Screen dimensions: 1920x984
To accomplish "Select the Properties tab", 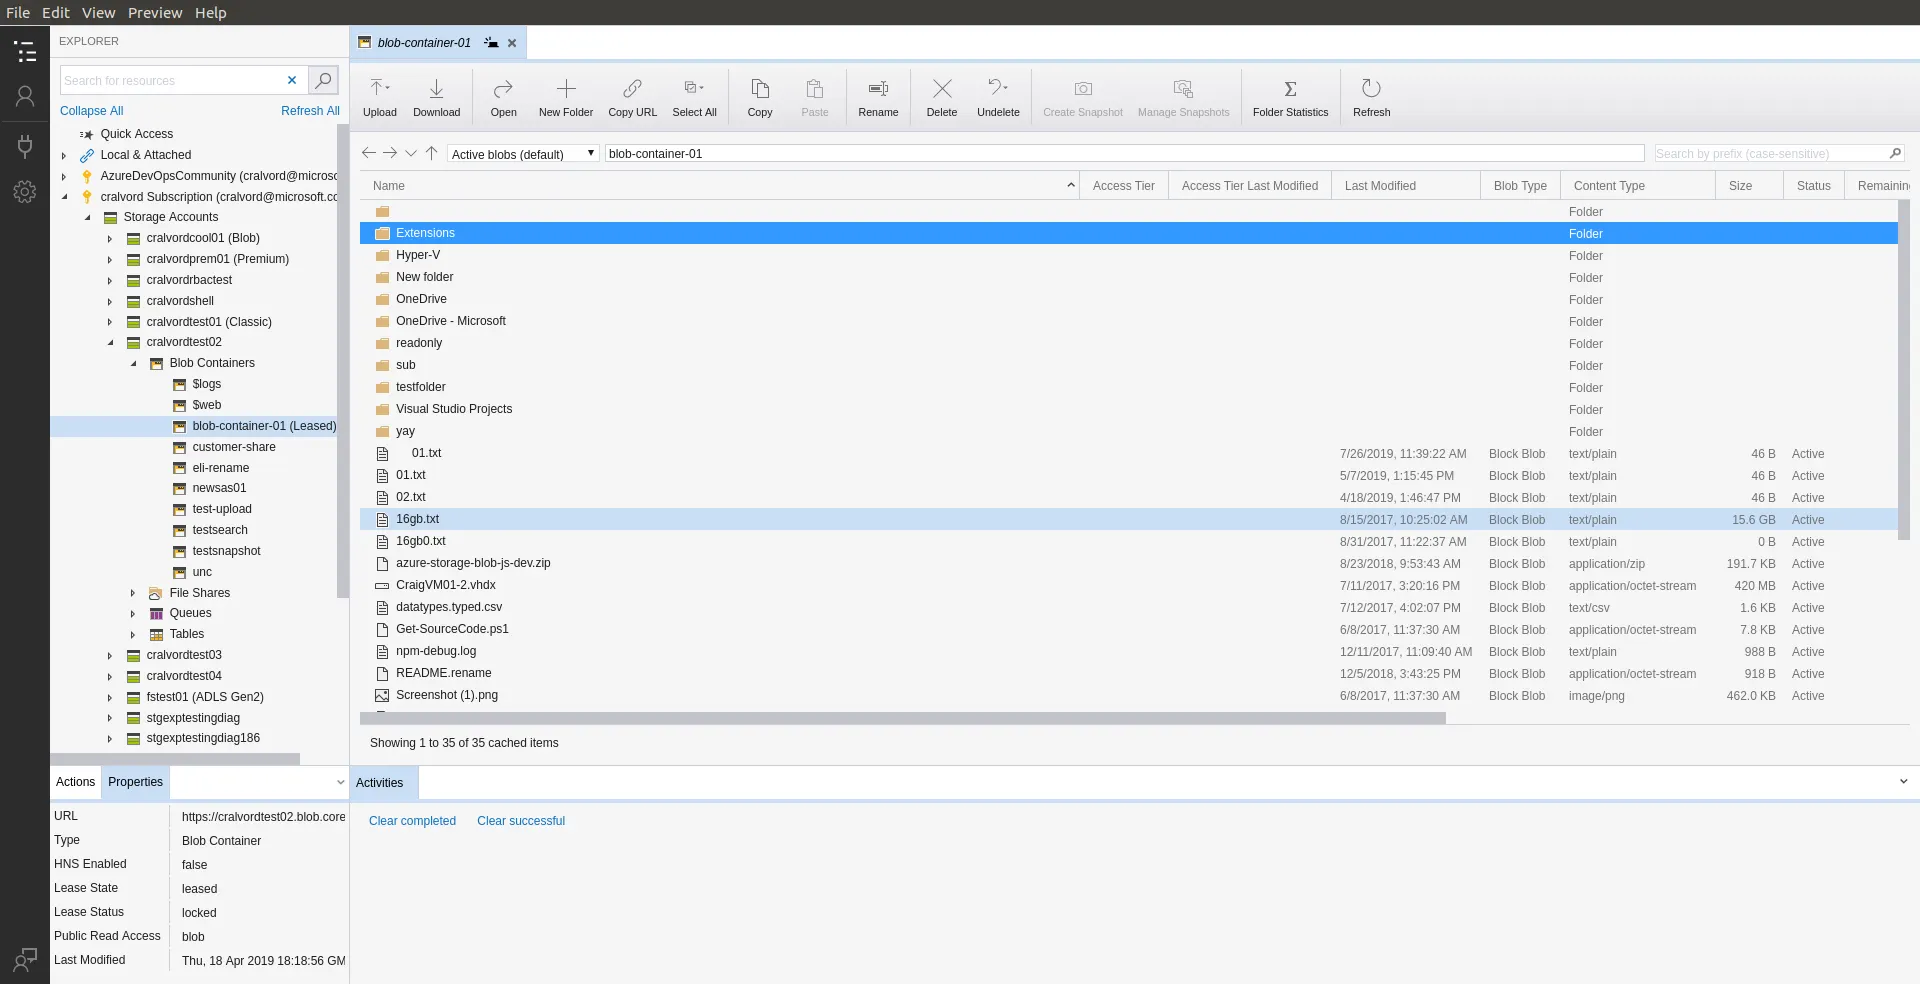I will point(136,782).
